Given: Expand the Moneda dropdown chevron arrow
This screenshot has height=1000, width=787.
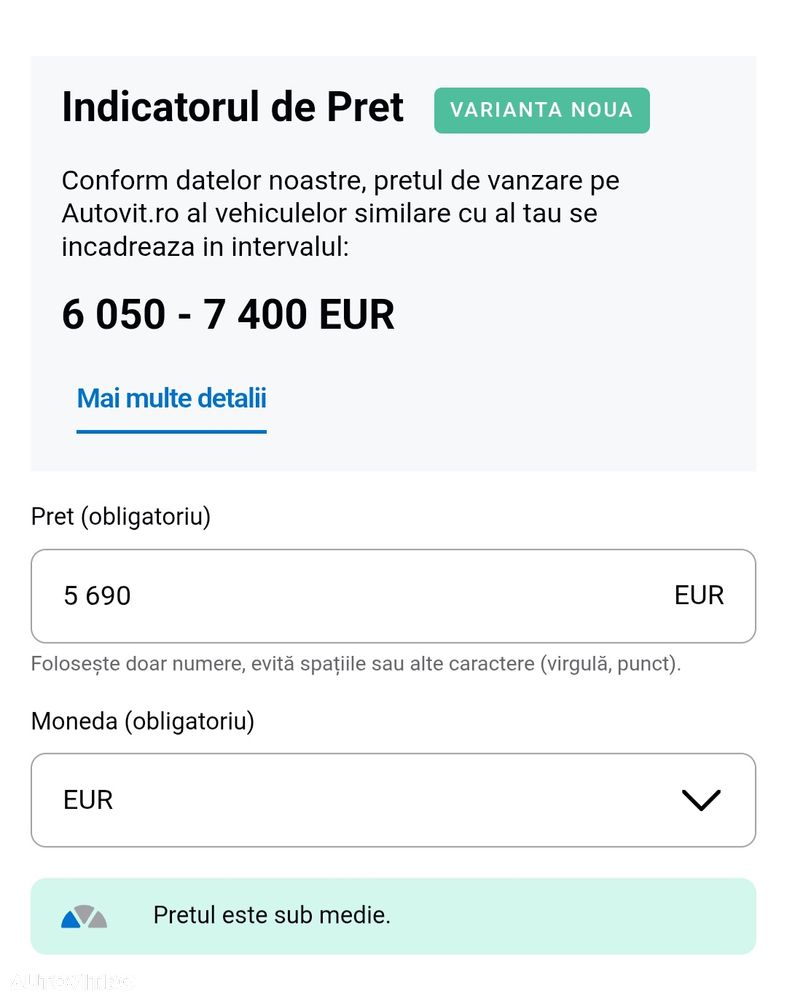Looking at the screenshot, I should [700, 800].
